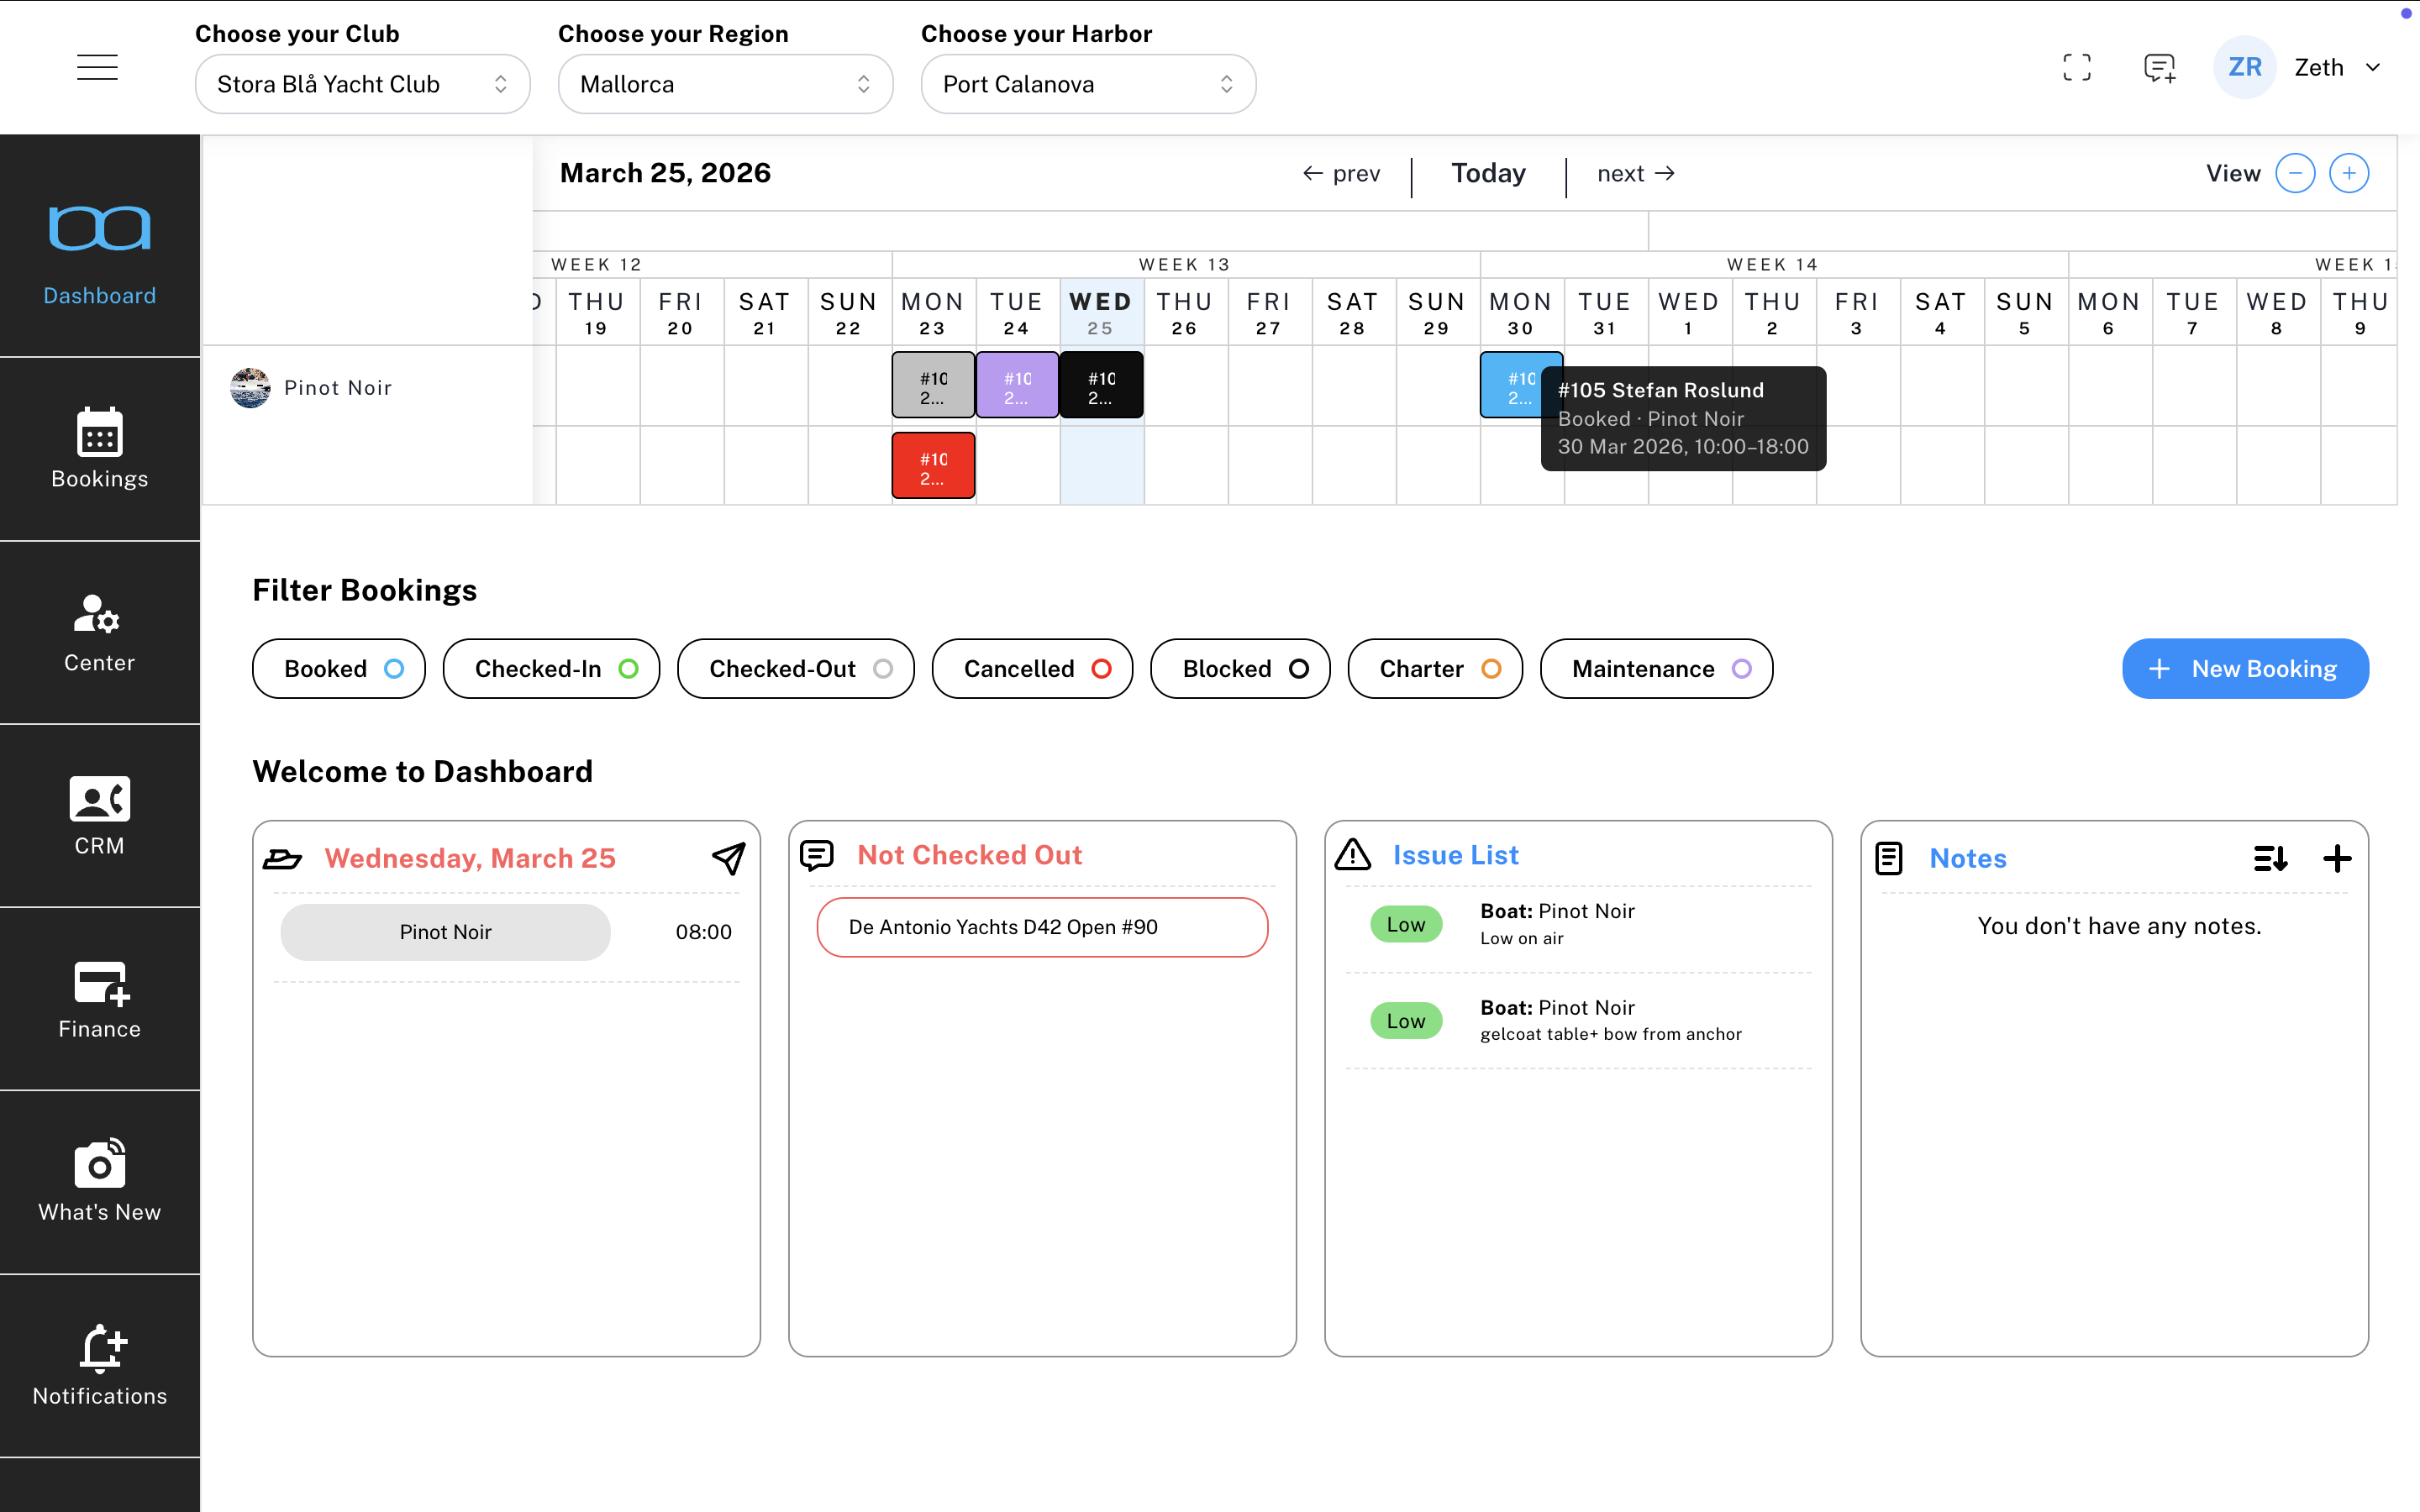Click the New Booking button
Image resolution: width=2420 pixels, height=1512 pixels.
(2245, 668)
